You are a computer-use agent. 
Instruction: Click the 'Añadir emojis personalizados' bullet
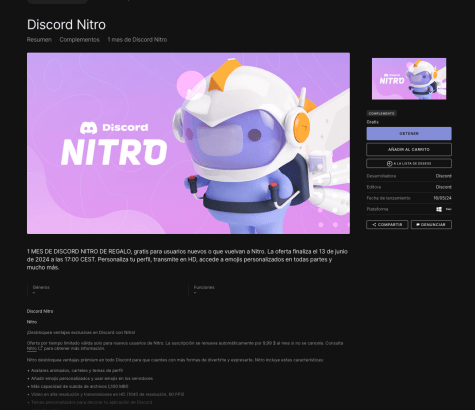(x=92, y=378)
